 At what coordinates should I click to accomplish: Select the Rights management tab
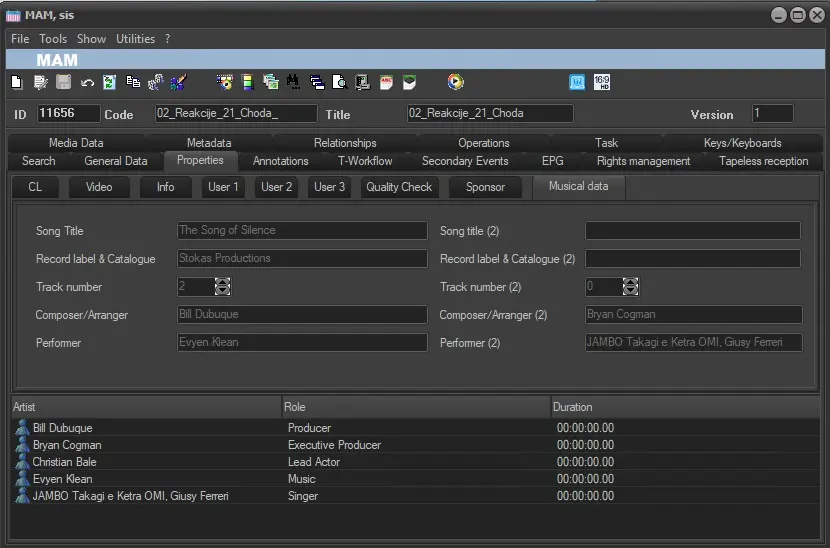click(x=643, y=161)
